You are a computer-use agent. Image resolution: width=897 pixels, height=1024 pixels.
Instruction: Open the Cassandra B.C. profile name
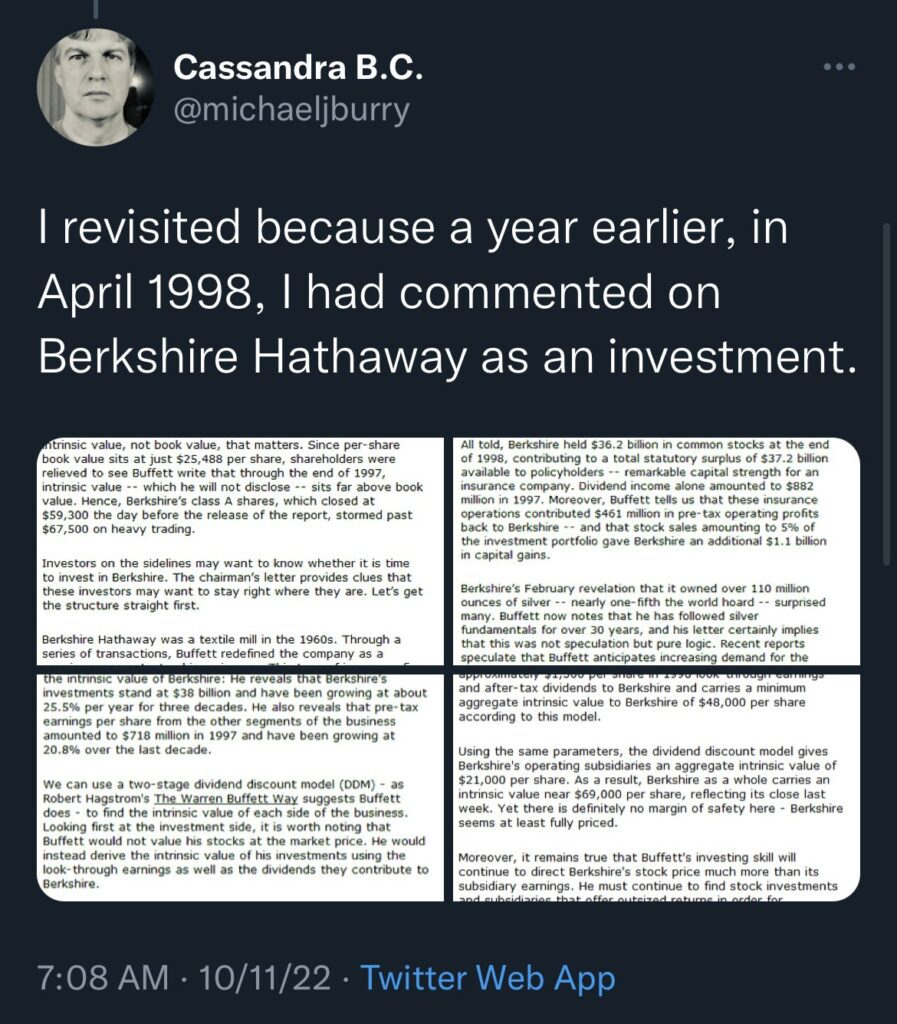tap(298, 68)
